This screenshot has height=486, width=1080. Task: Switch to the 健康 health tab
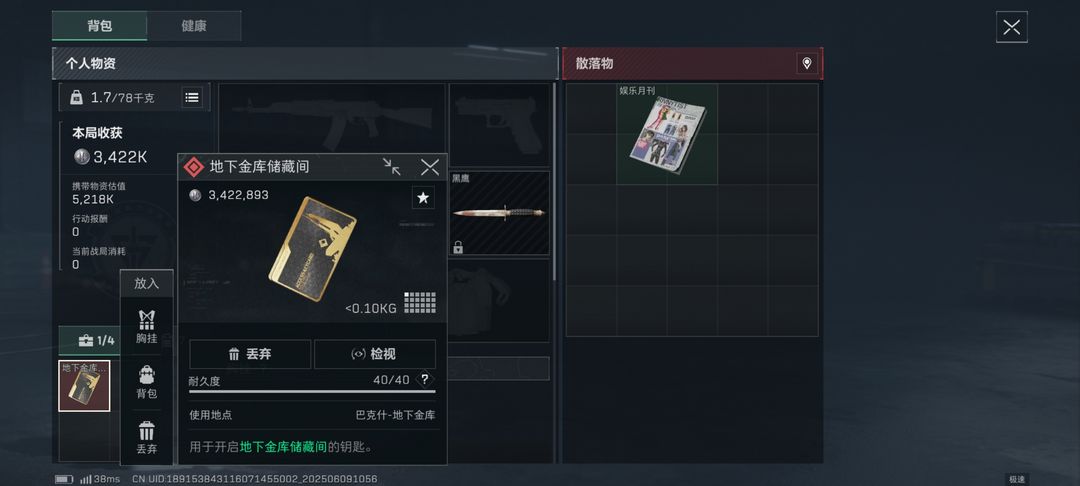(x=194, y=26)
